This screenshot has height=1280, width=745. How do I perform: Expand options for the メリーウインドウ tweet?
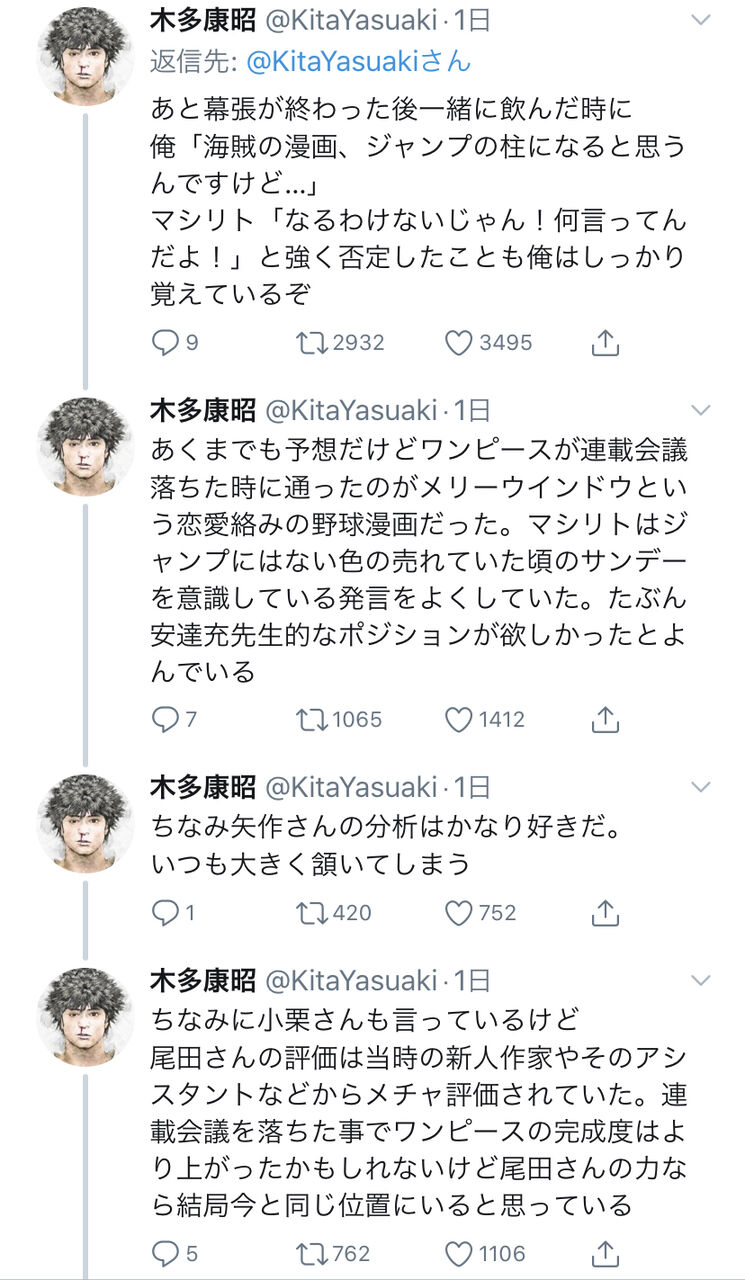[x=702, y=410]
